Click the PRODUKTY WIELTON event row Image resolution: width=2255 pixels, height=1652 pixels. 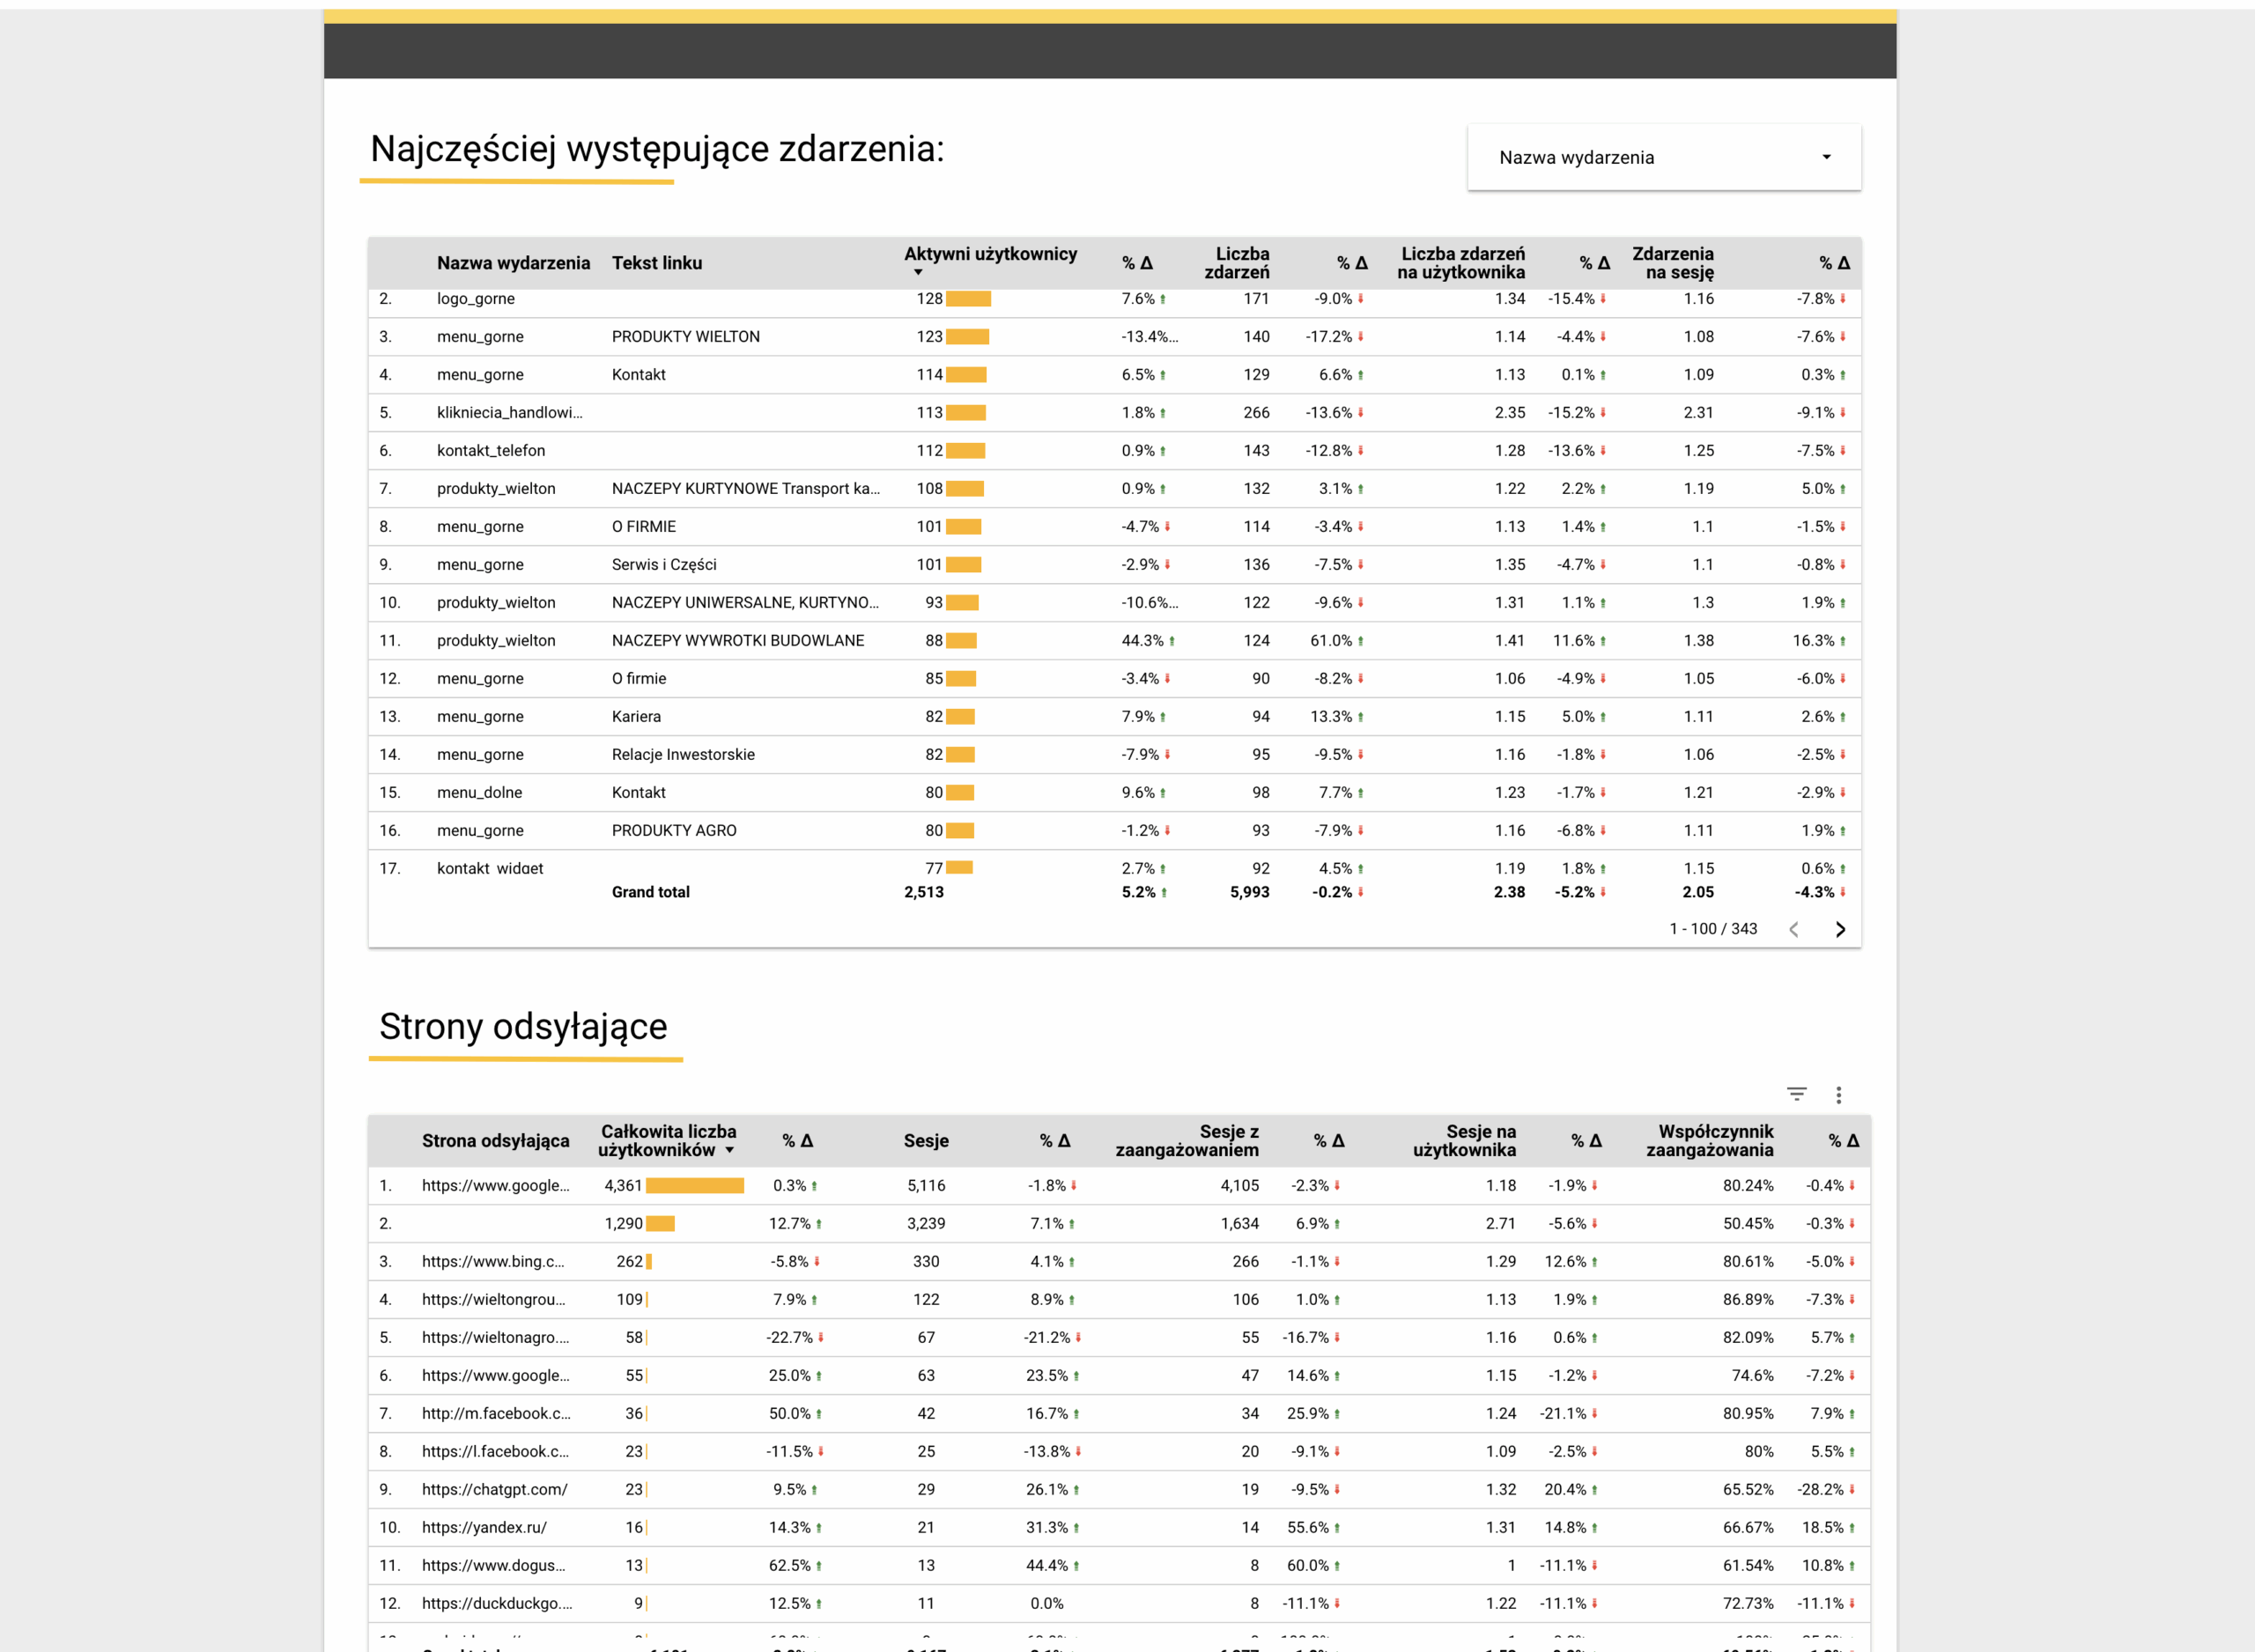685,337
